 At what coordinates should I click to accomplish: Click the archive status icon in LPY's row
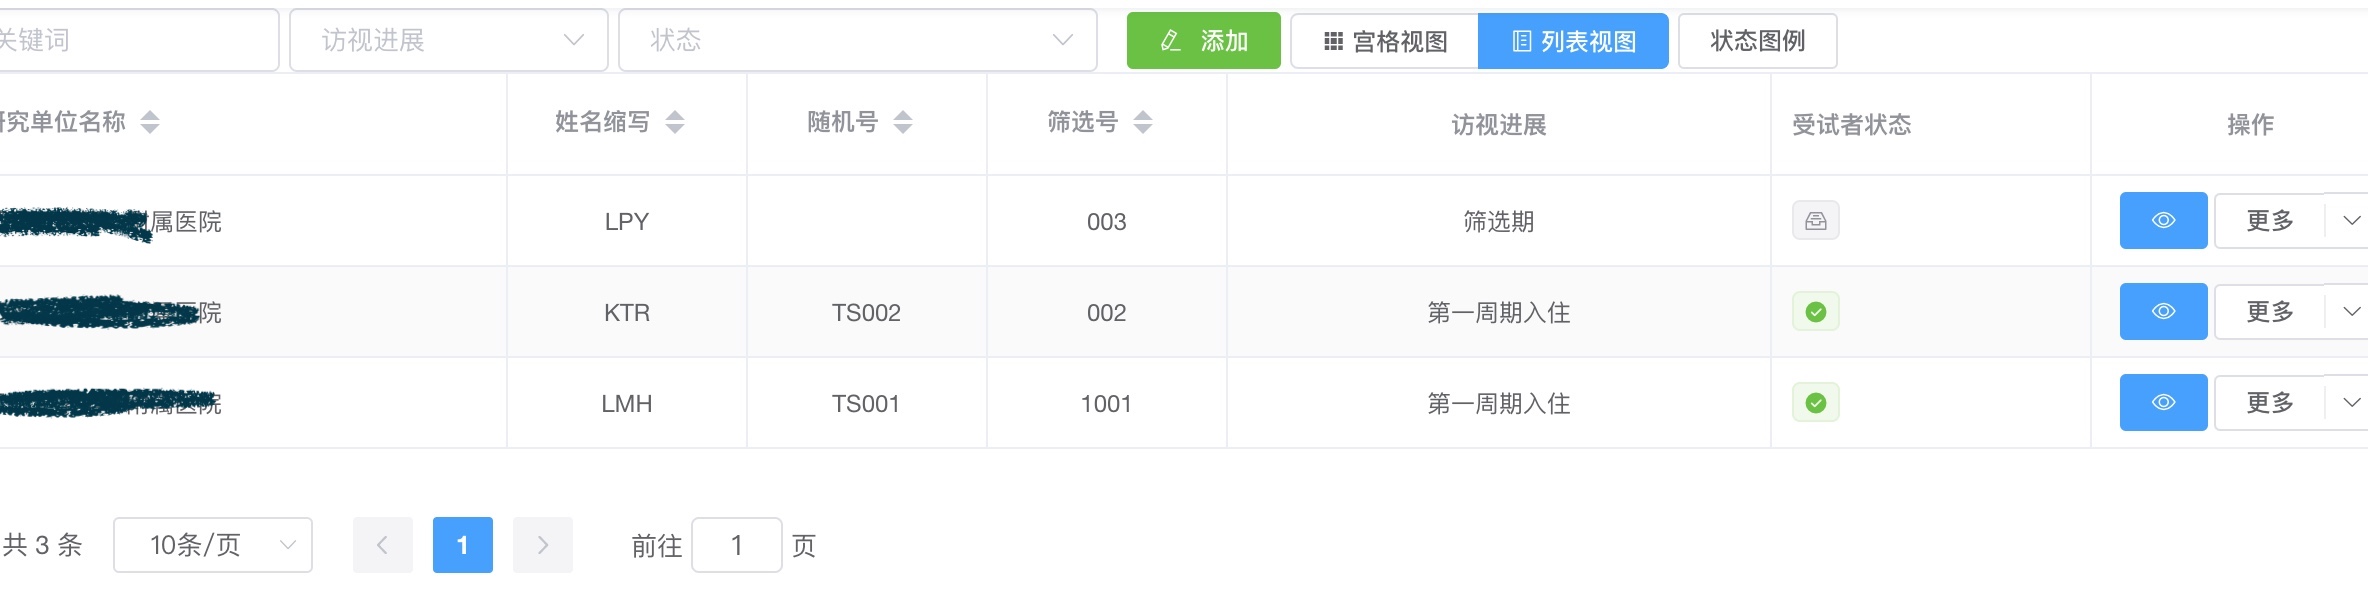coord(1815,221)
